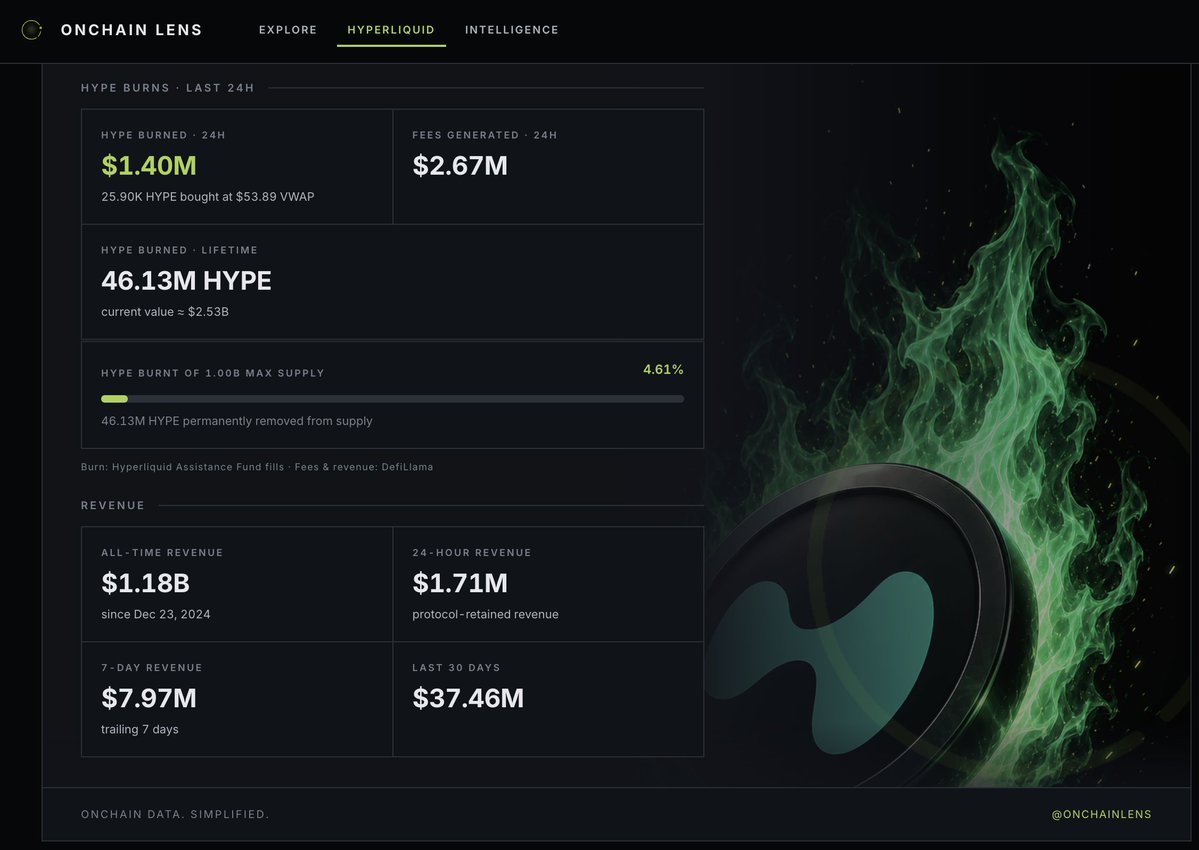Click the Last 30 Days $37.46M card
This screenshot has height=850, width=1199.
548,699
